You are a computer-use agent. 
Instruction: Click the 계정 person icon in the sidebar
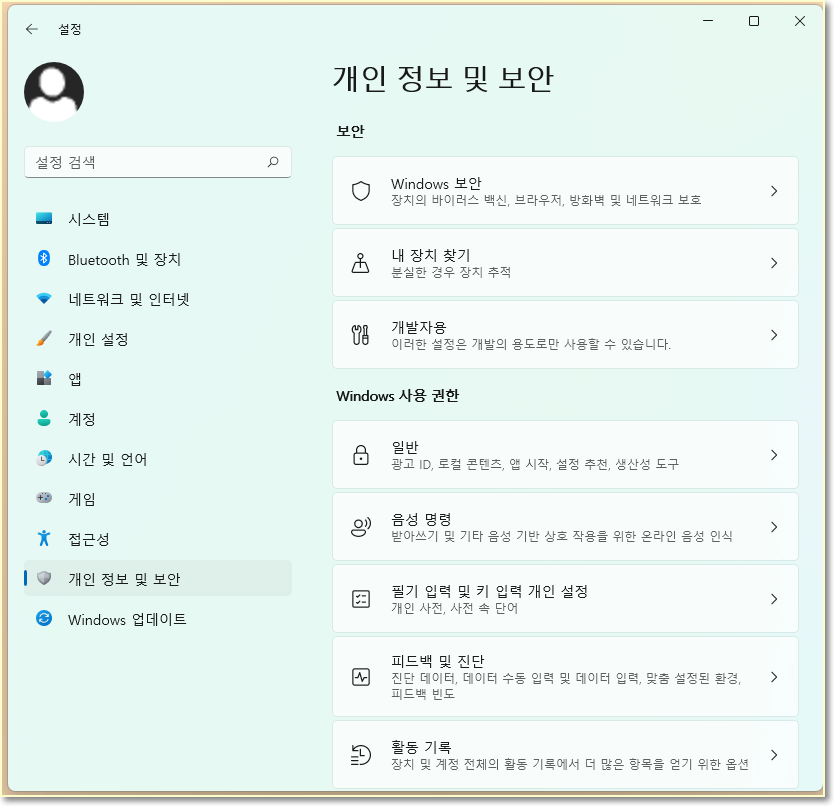44,418
